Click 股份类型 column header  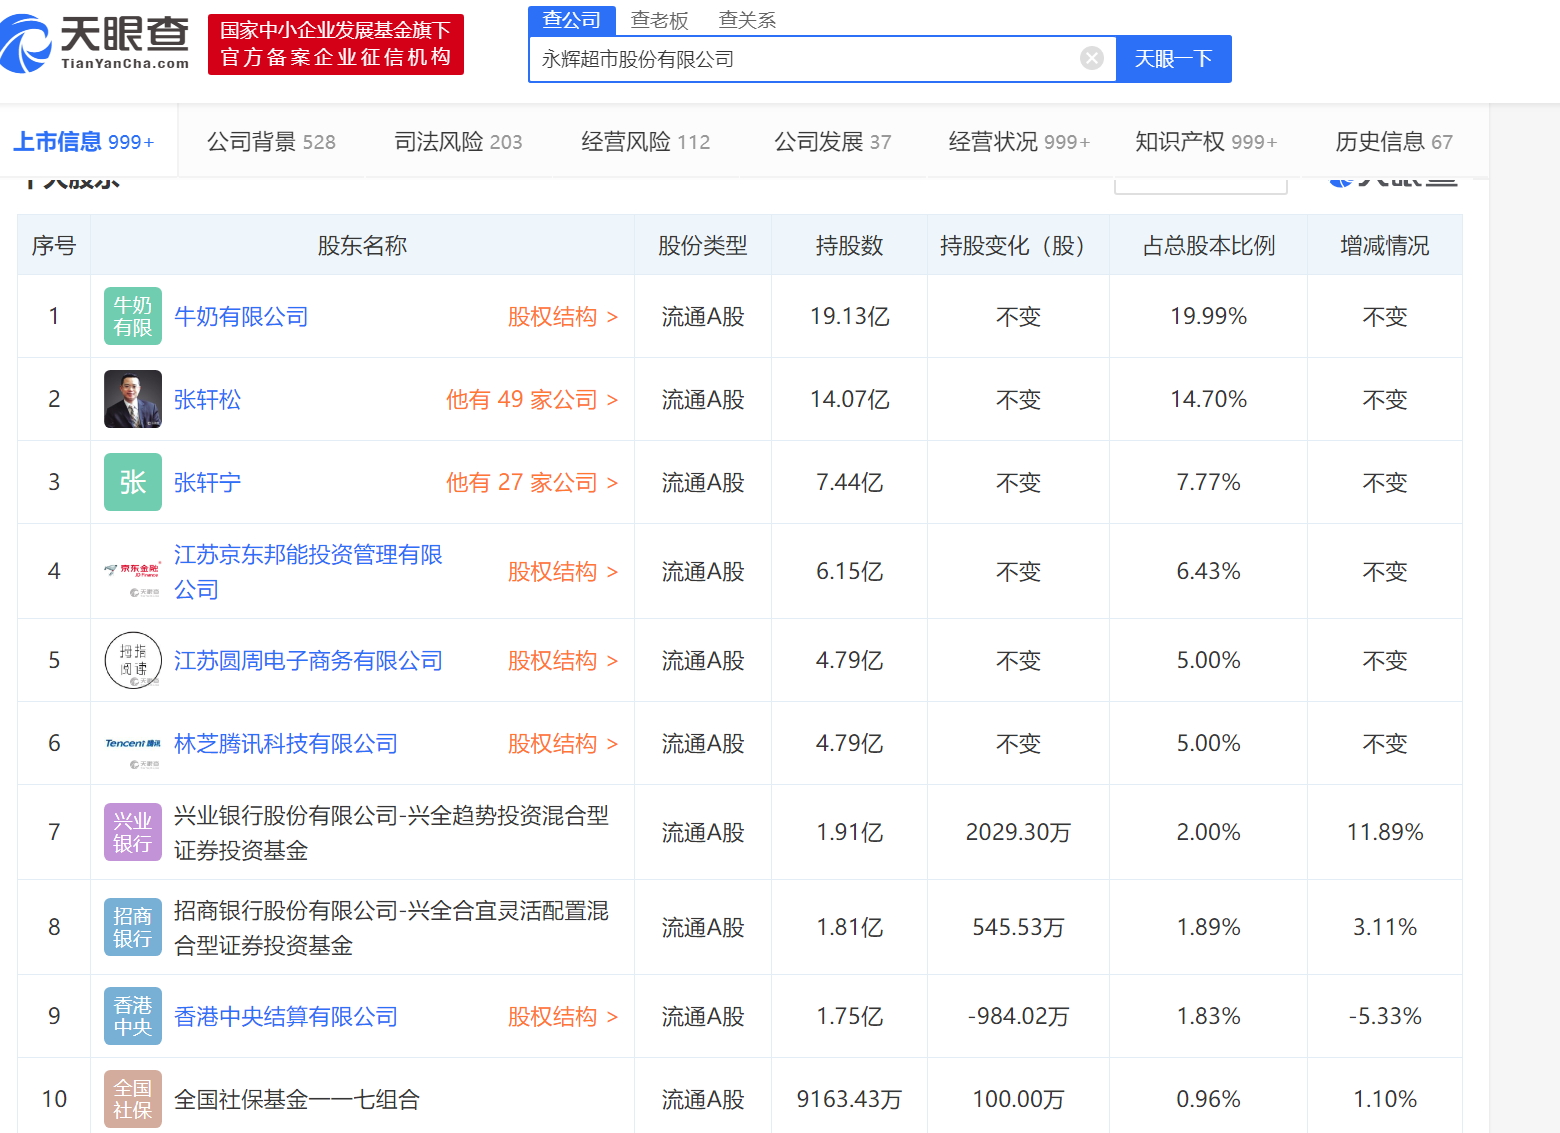tap(703, 246)
